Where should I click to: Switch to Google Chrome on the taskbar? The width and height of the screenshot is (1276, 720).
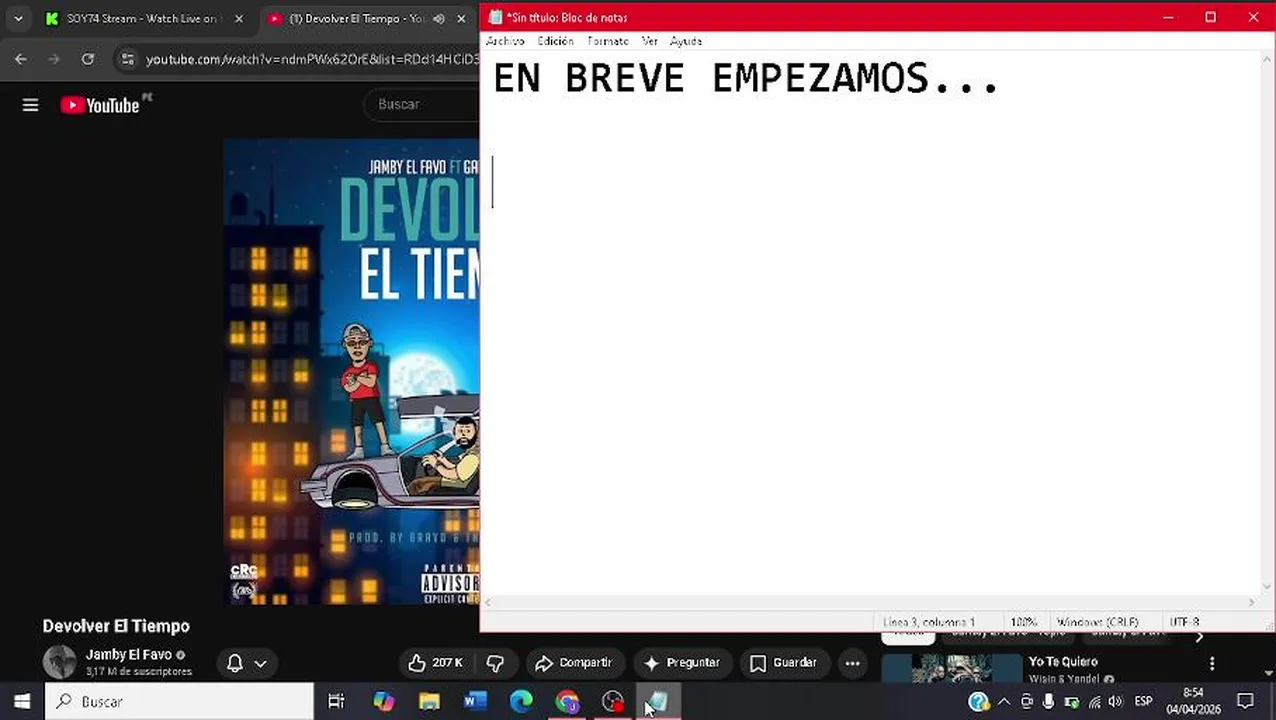[567, 701]
